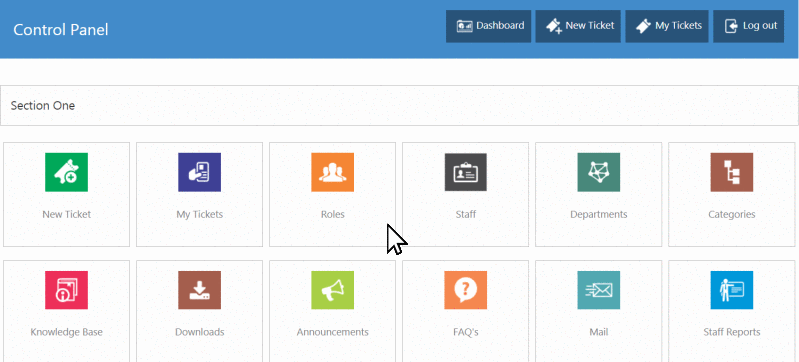Viewport: 799px width, 362px height.
Task: Click the New Ticket header button label
Action: coord(590,25)
